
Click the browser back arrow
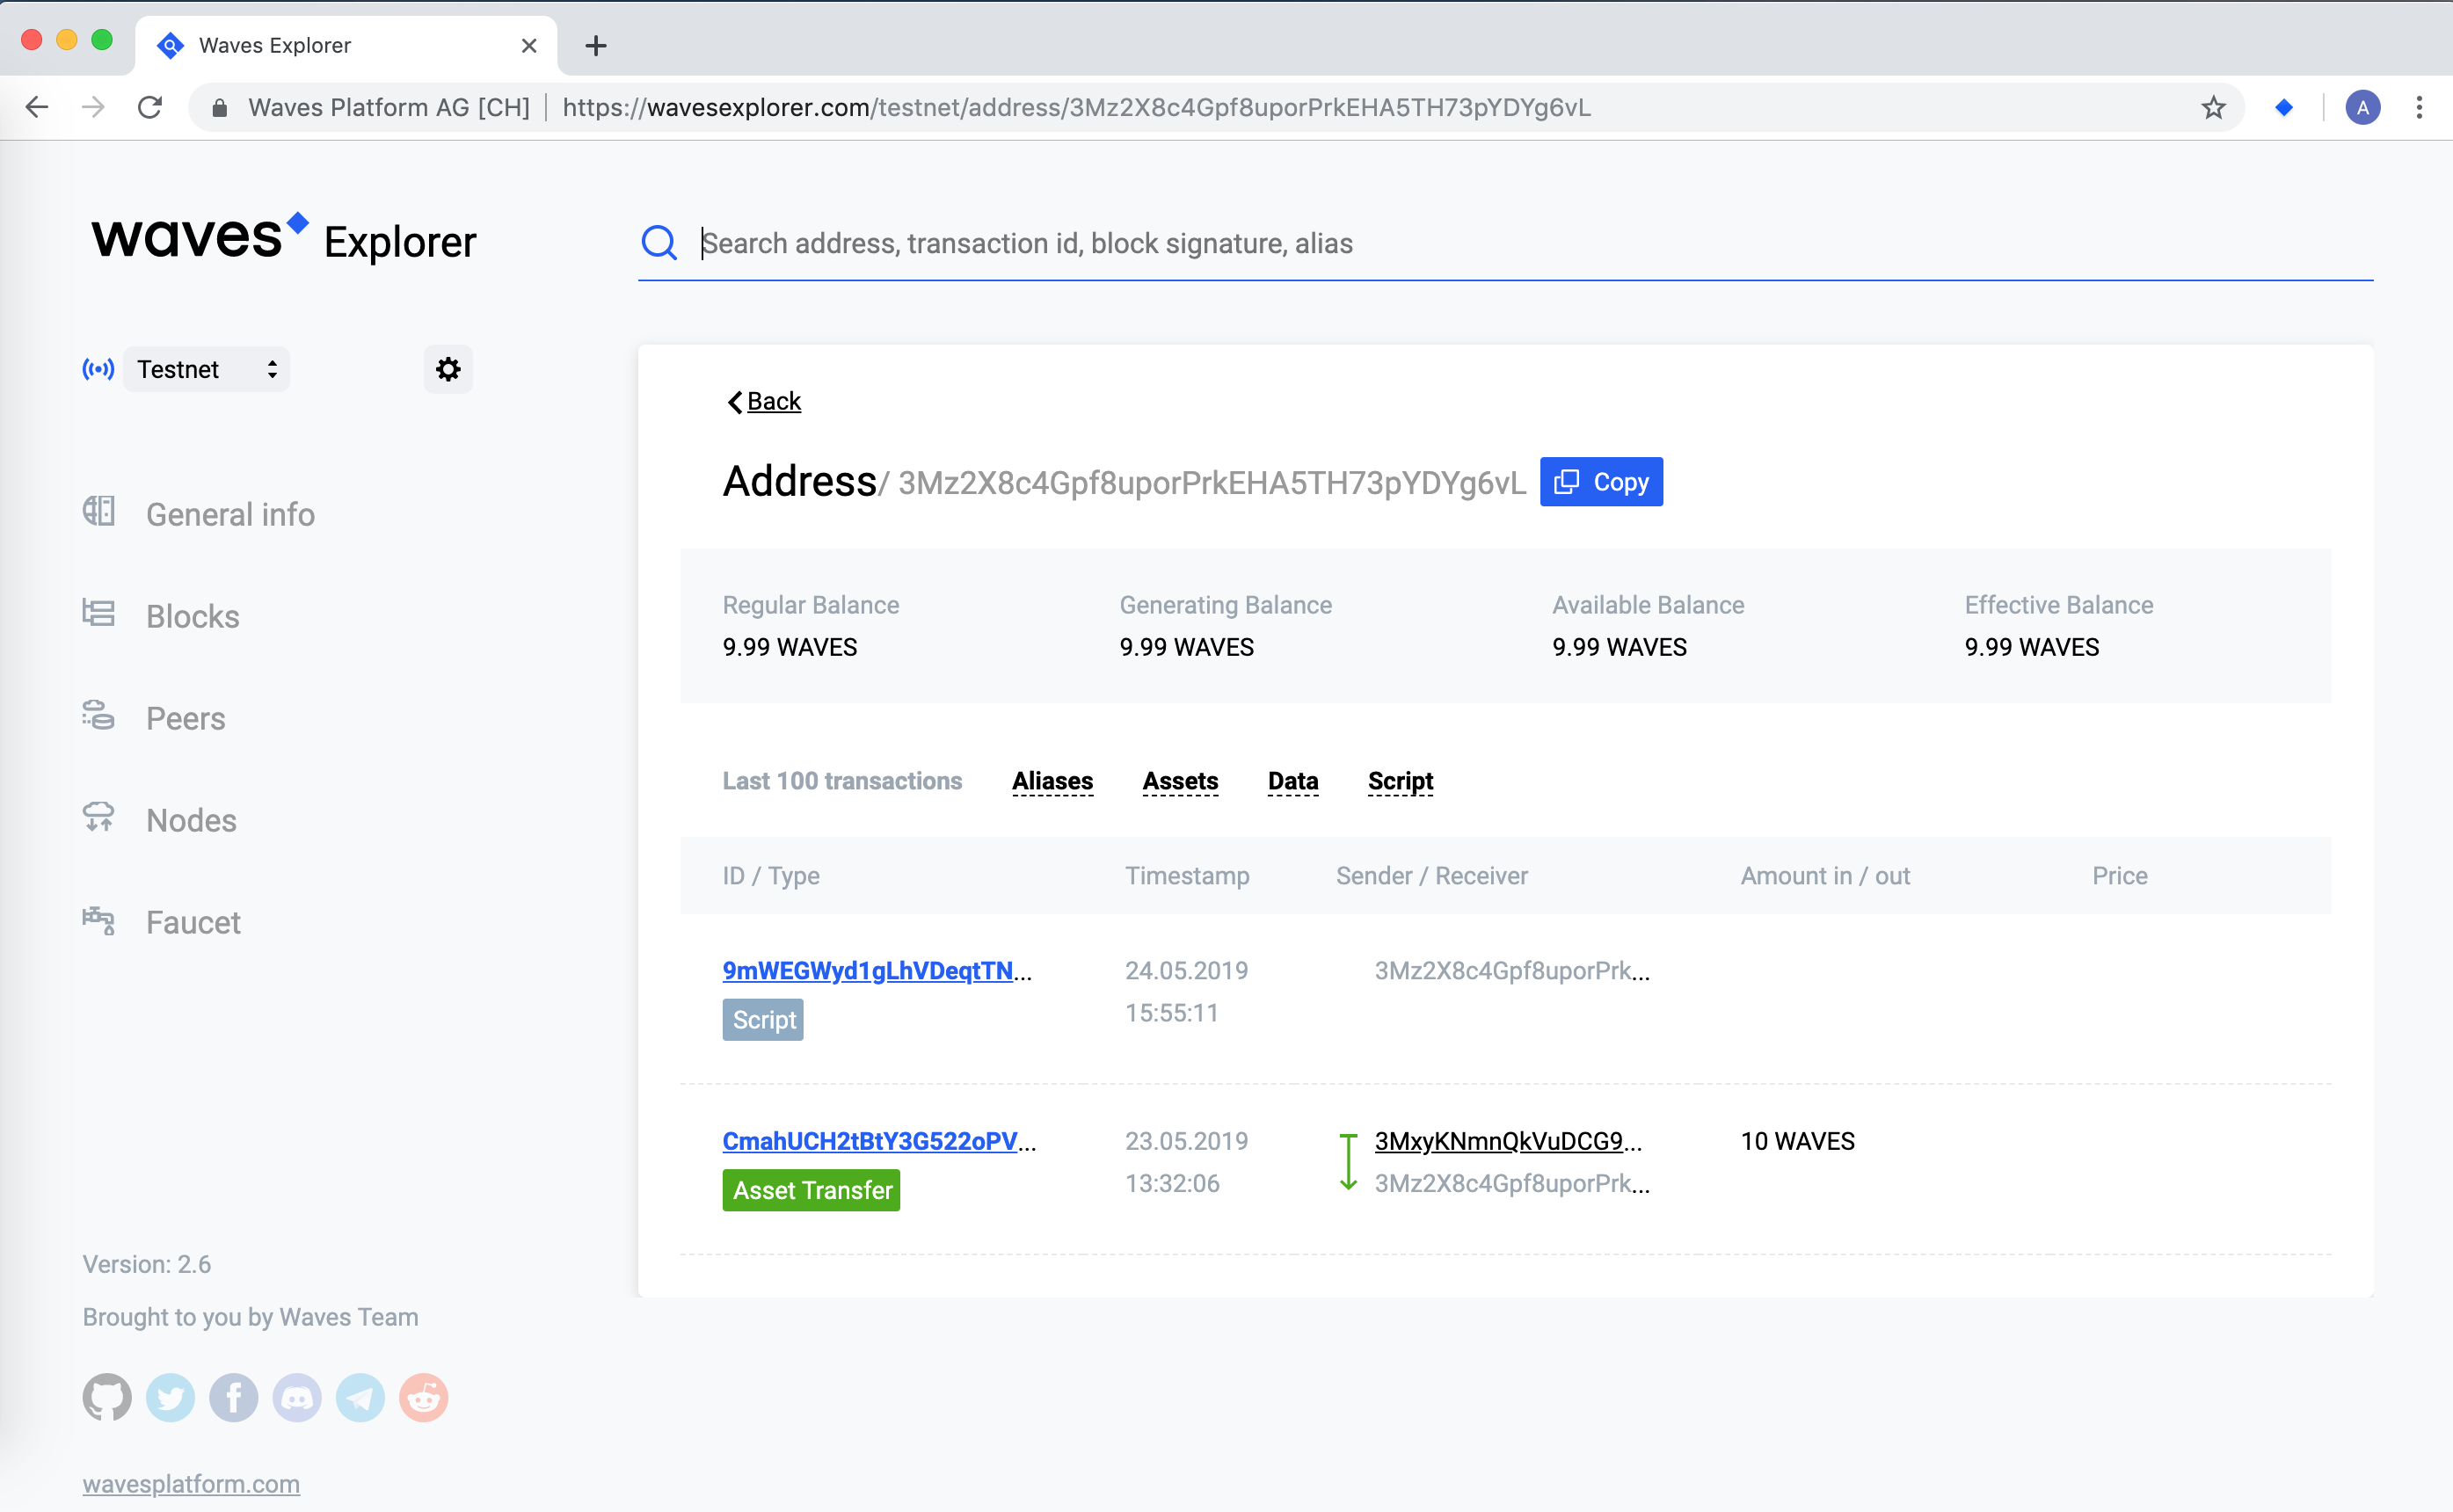pos(37,107)
